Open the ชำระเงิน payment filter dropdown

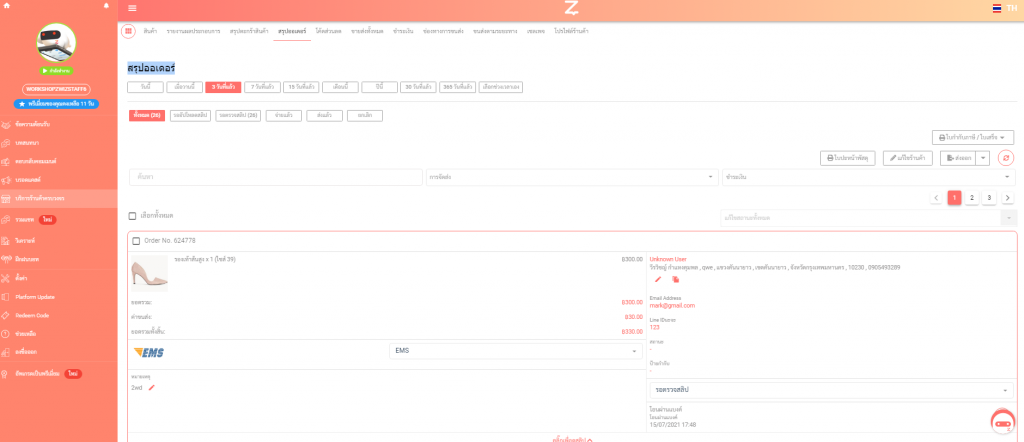[x=869, y=177]
